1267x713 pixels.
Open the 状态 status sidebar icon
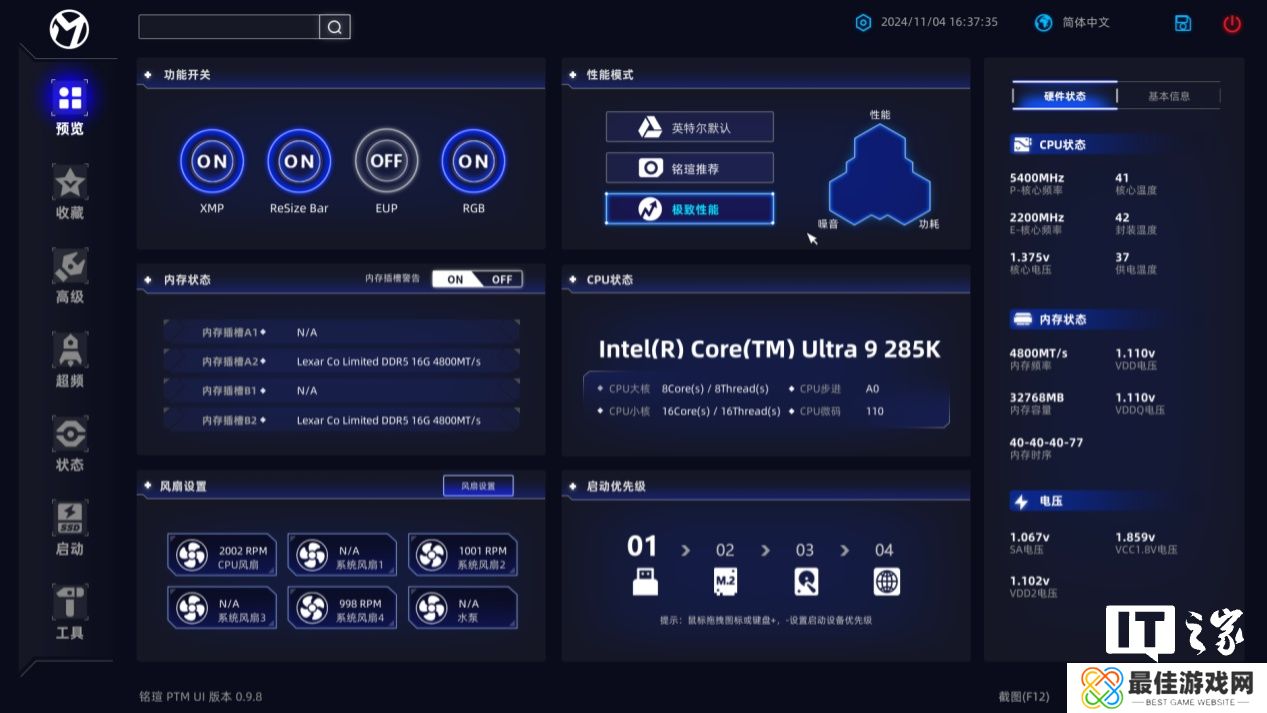coord(70,435)
